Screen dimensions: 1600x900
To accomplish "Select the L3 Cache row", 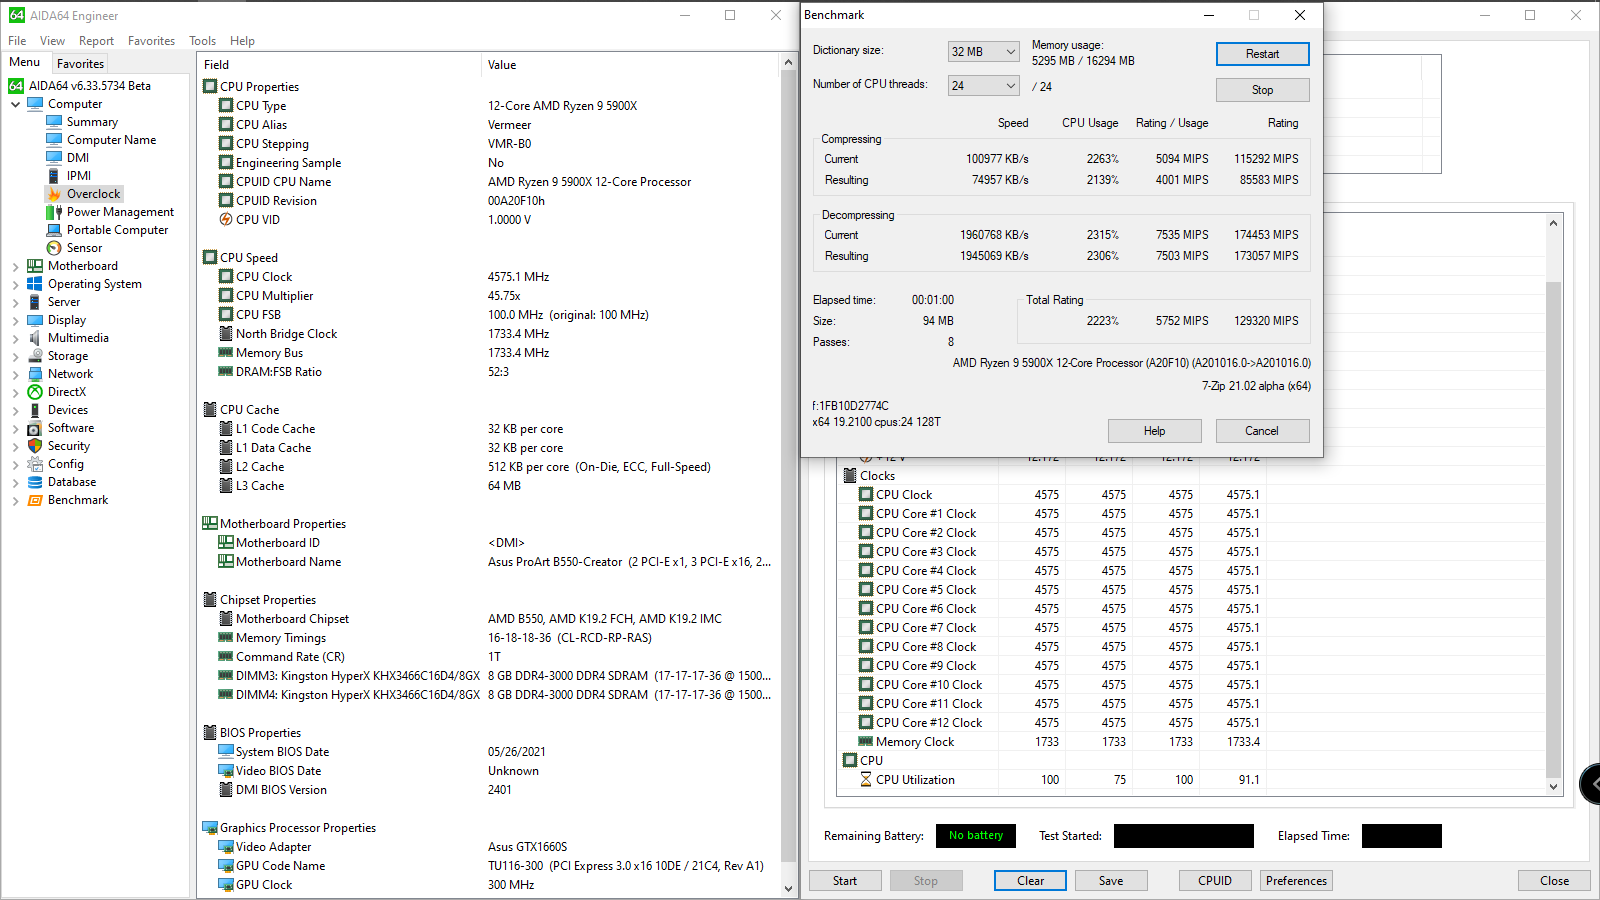I will click(488, 486).
